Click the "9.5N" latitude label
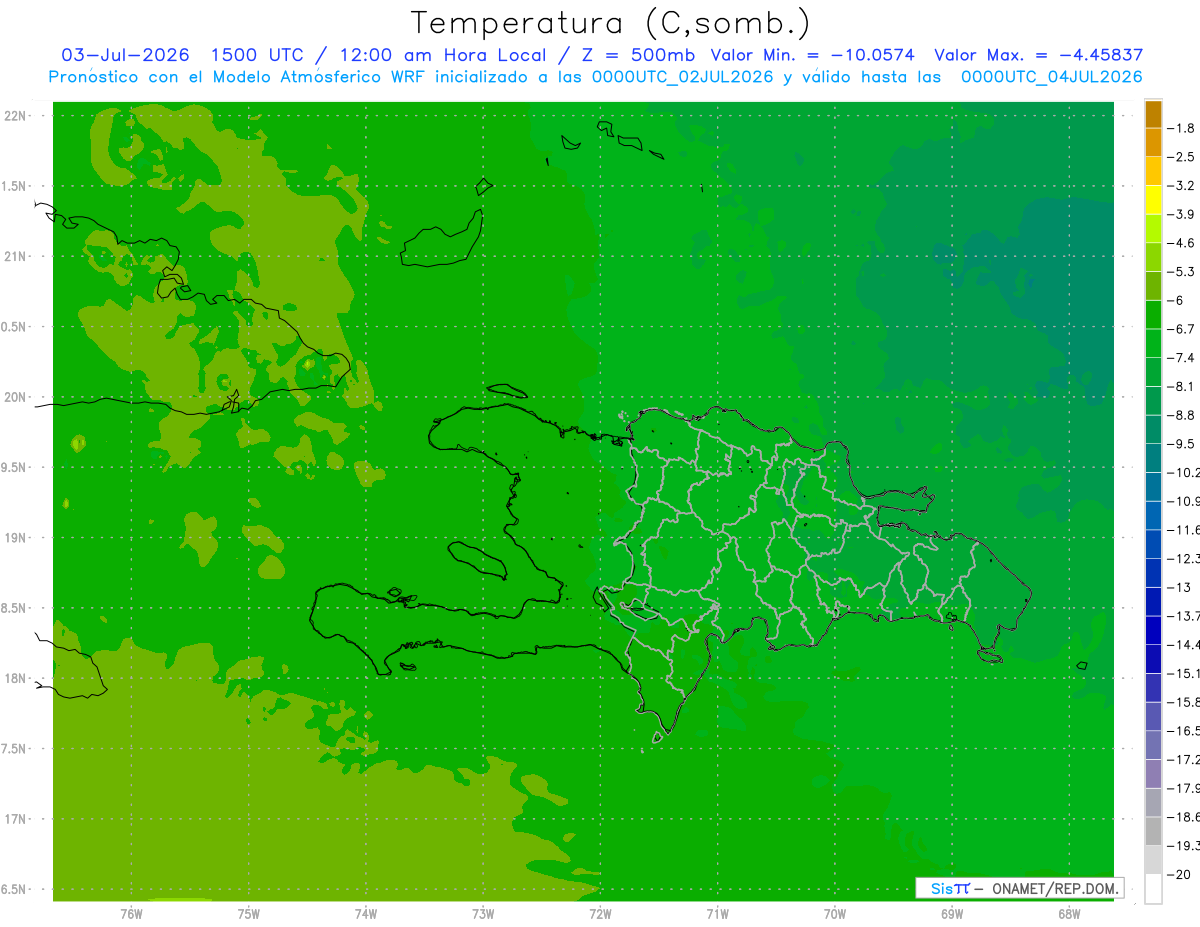1200x927 pixels. point(14,468)
